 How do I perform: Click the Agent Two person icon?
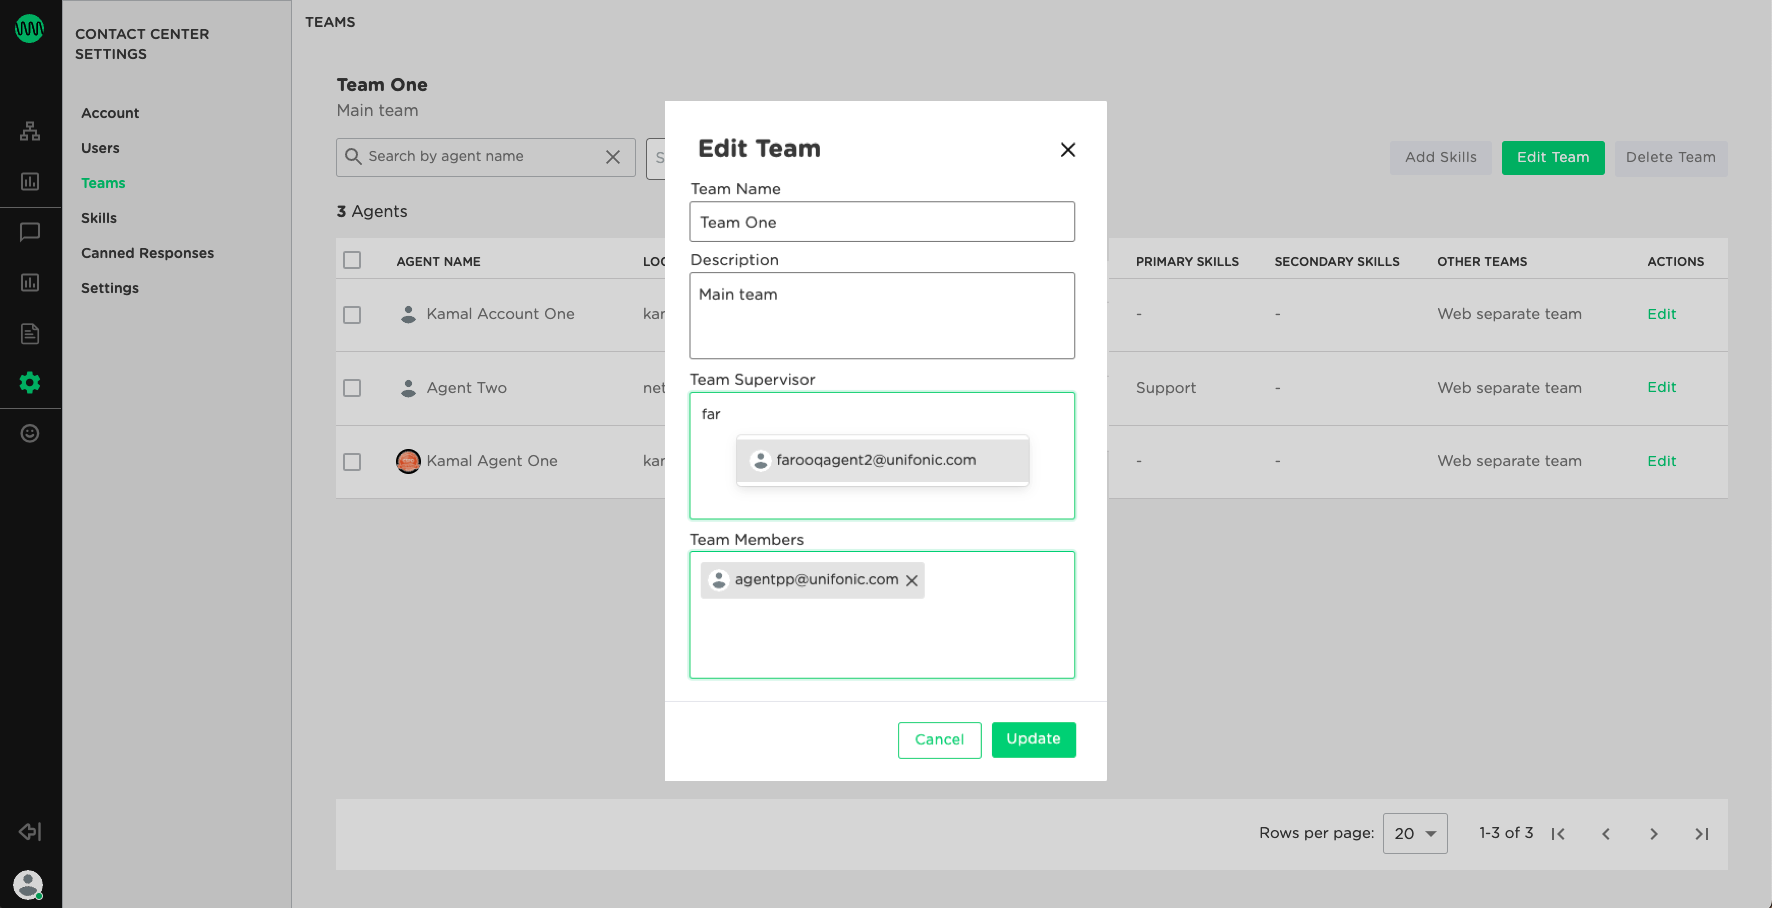click(x=408, y=388)
